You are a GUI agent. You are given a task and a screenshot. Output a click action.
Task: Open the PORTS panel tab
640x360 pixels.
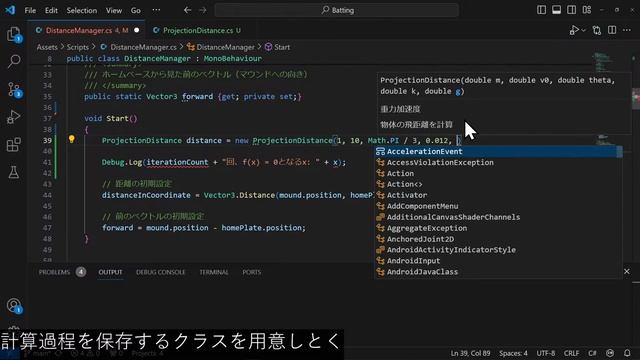[x=251, y=272]
